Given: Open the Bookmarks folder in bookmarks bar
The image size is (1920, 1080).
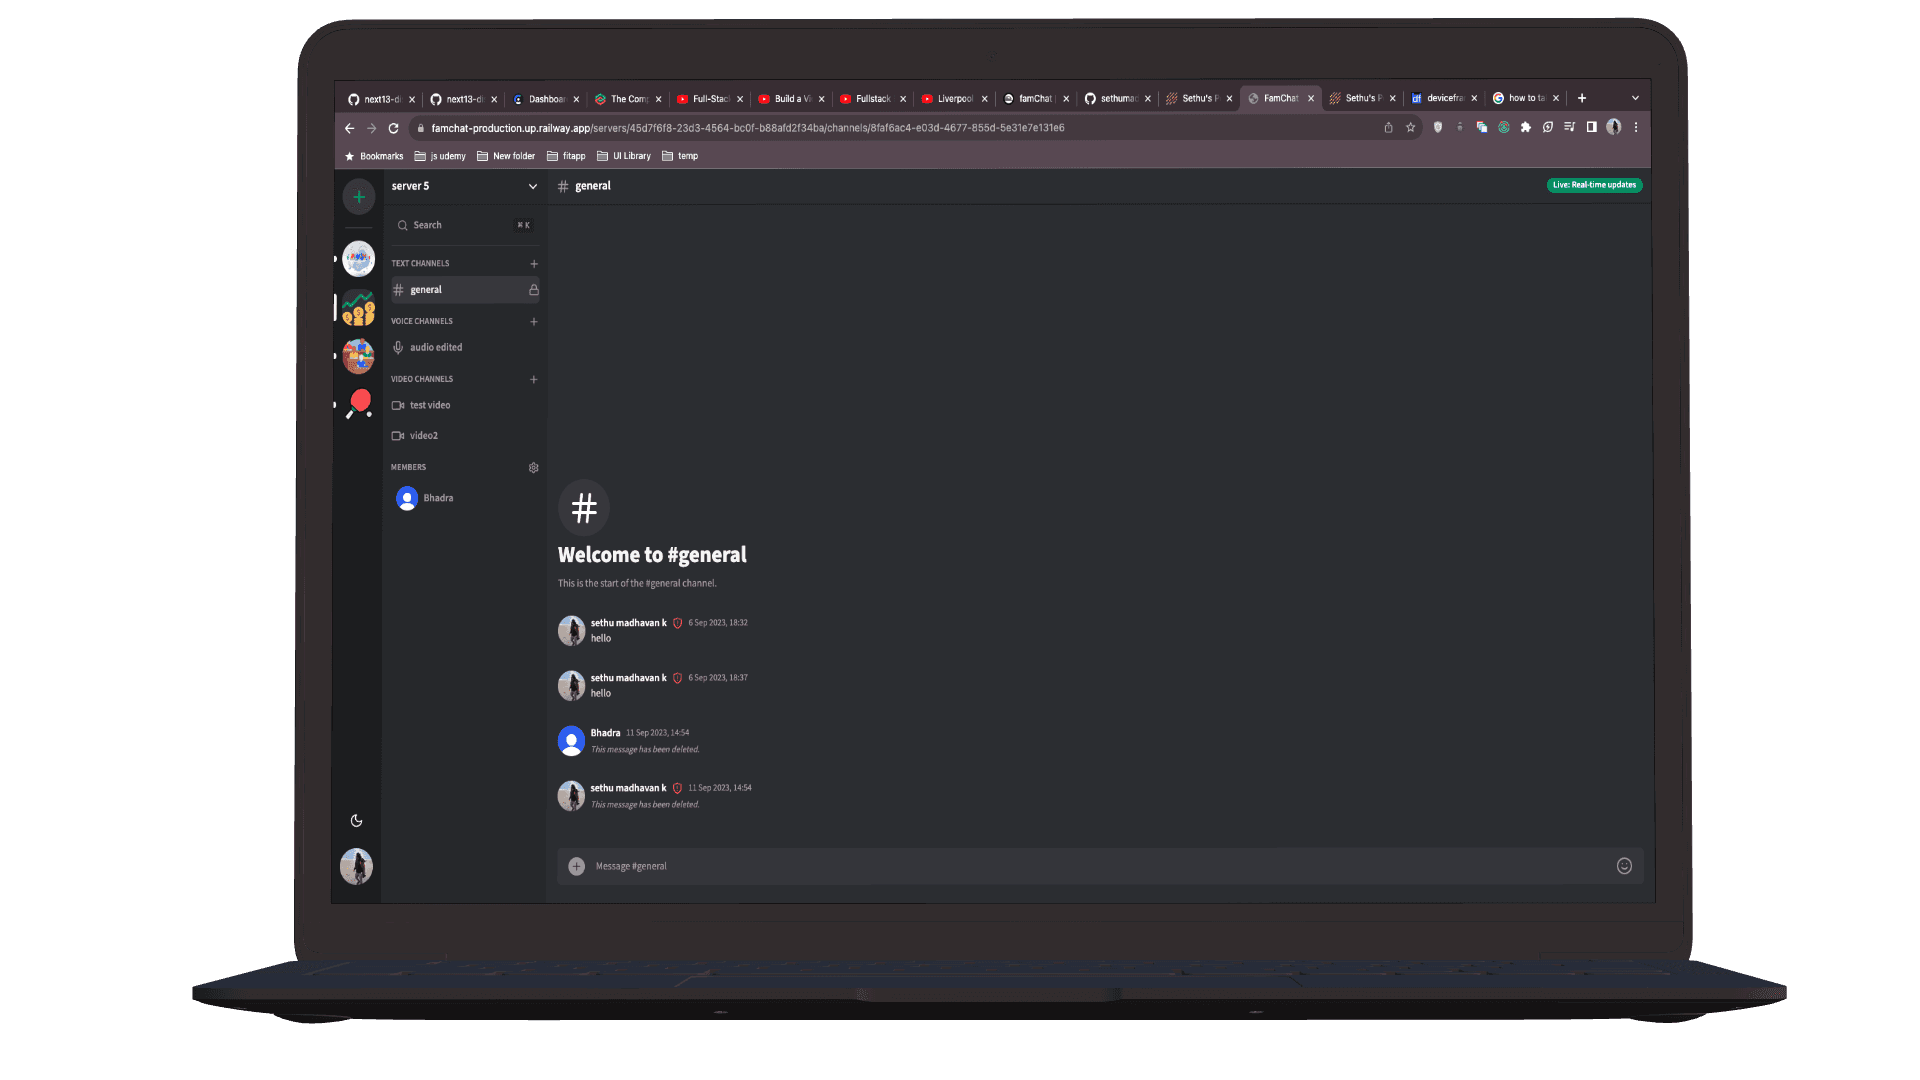Looking at the screenshot, I should click(x=374, y=156).
